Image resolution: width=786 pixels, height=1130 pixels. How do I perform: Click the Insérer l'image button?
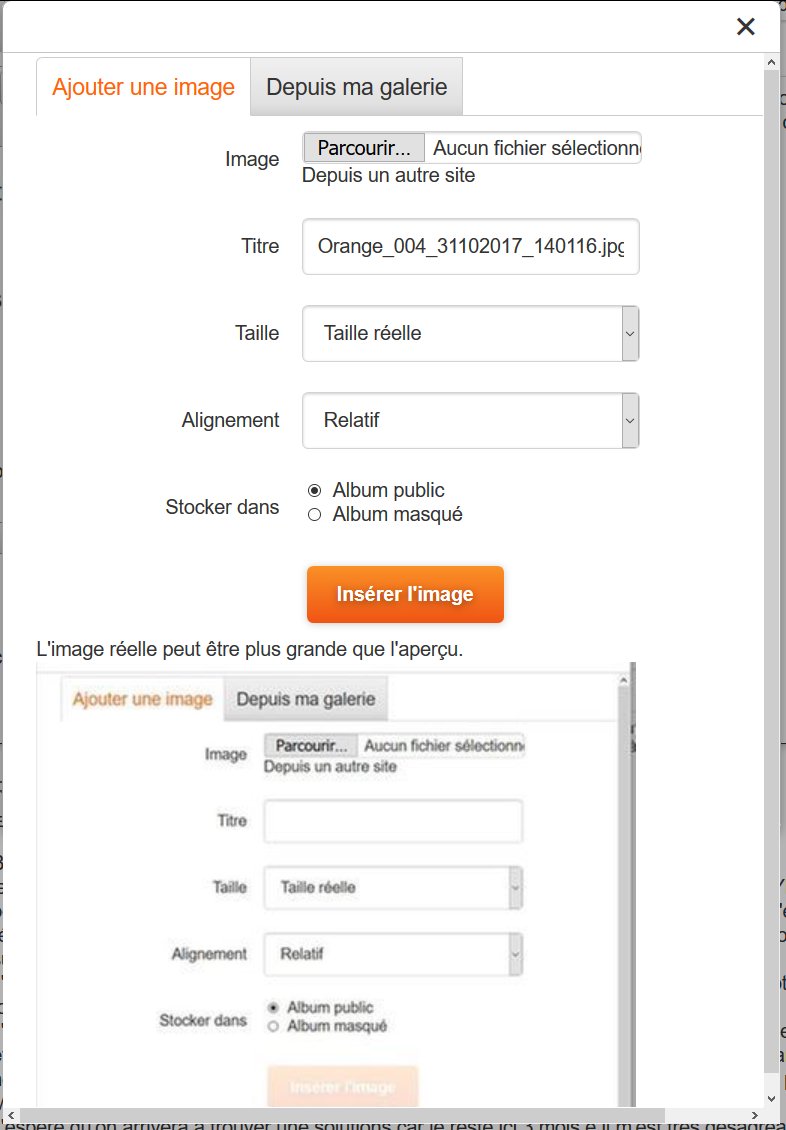405,595
